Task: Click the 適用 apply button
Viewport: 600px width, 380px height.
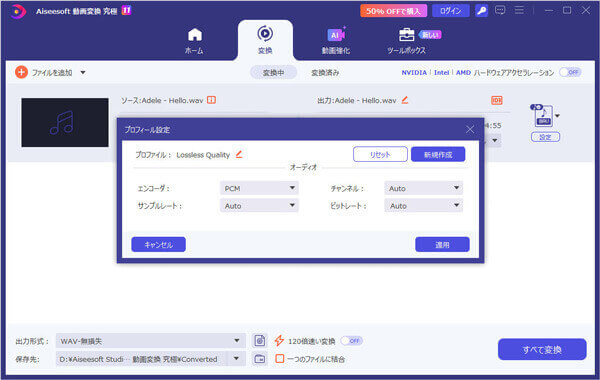Action: click(x=442, y=245)
